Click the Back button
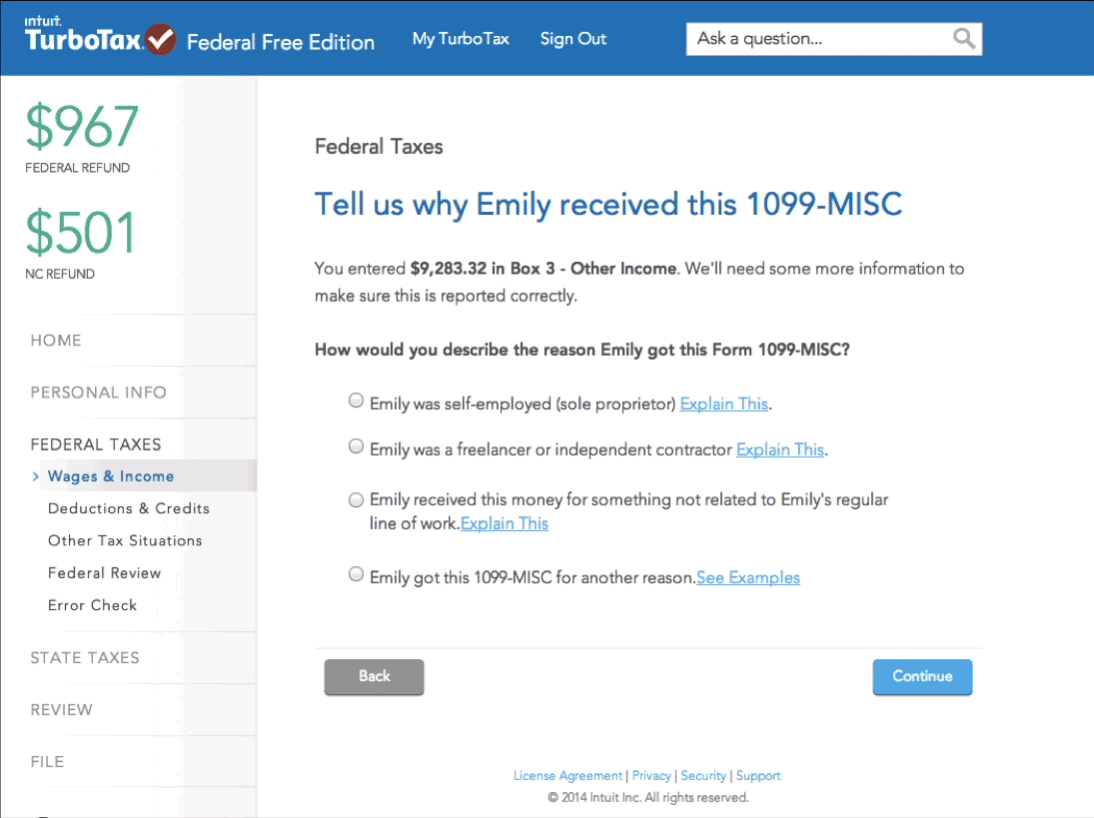 374,676
